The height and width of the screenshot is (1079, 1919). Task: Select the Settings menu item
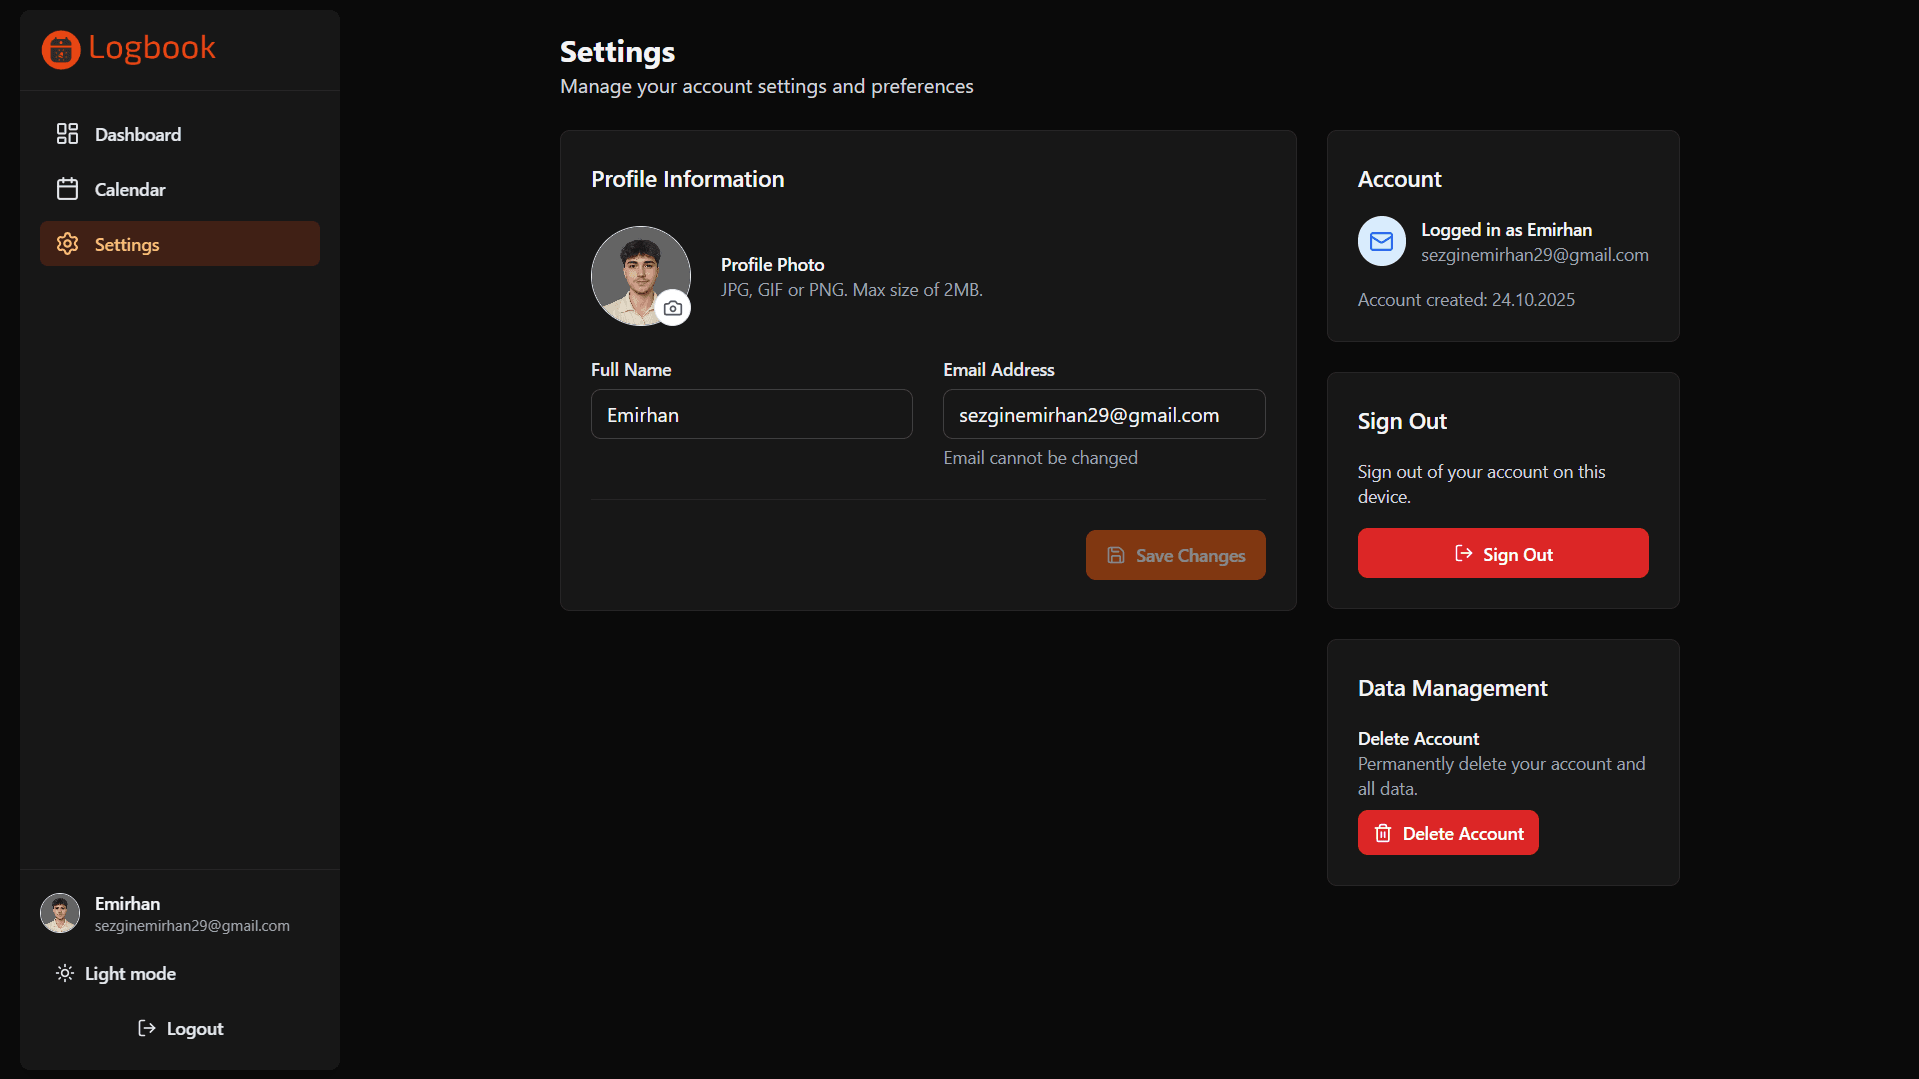(180, 244)
